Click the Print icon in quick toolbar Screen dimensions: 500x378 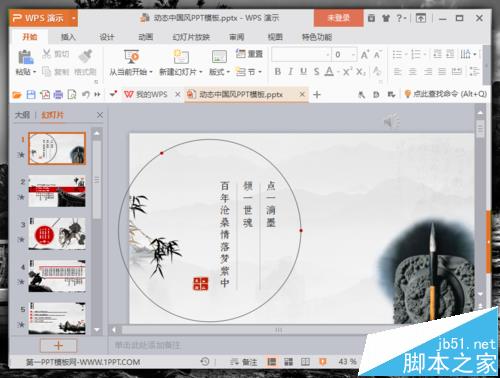58,95
